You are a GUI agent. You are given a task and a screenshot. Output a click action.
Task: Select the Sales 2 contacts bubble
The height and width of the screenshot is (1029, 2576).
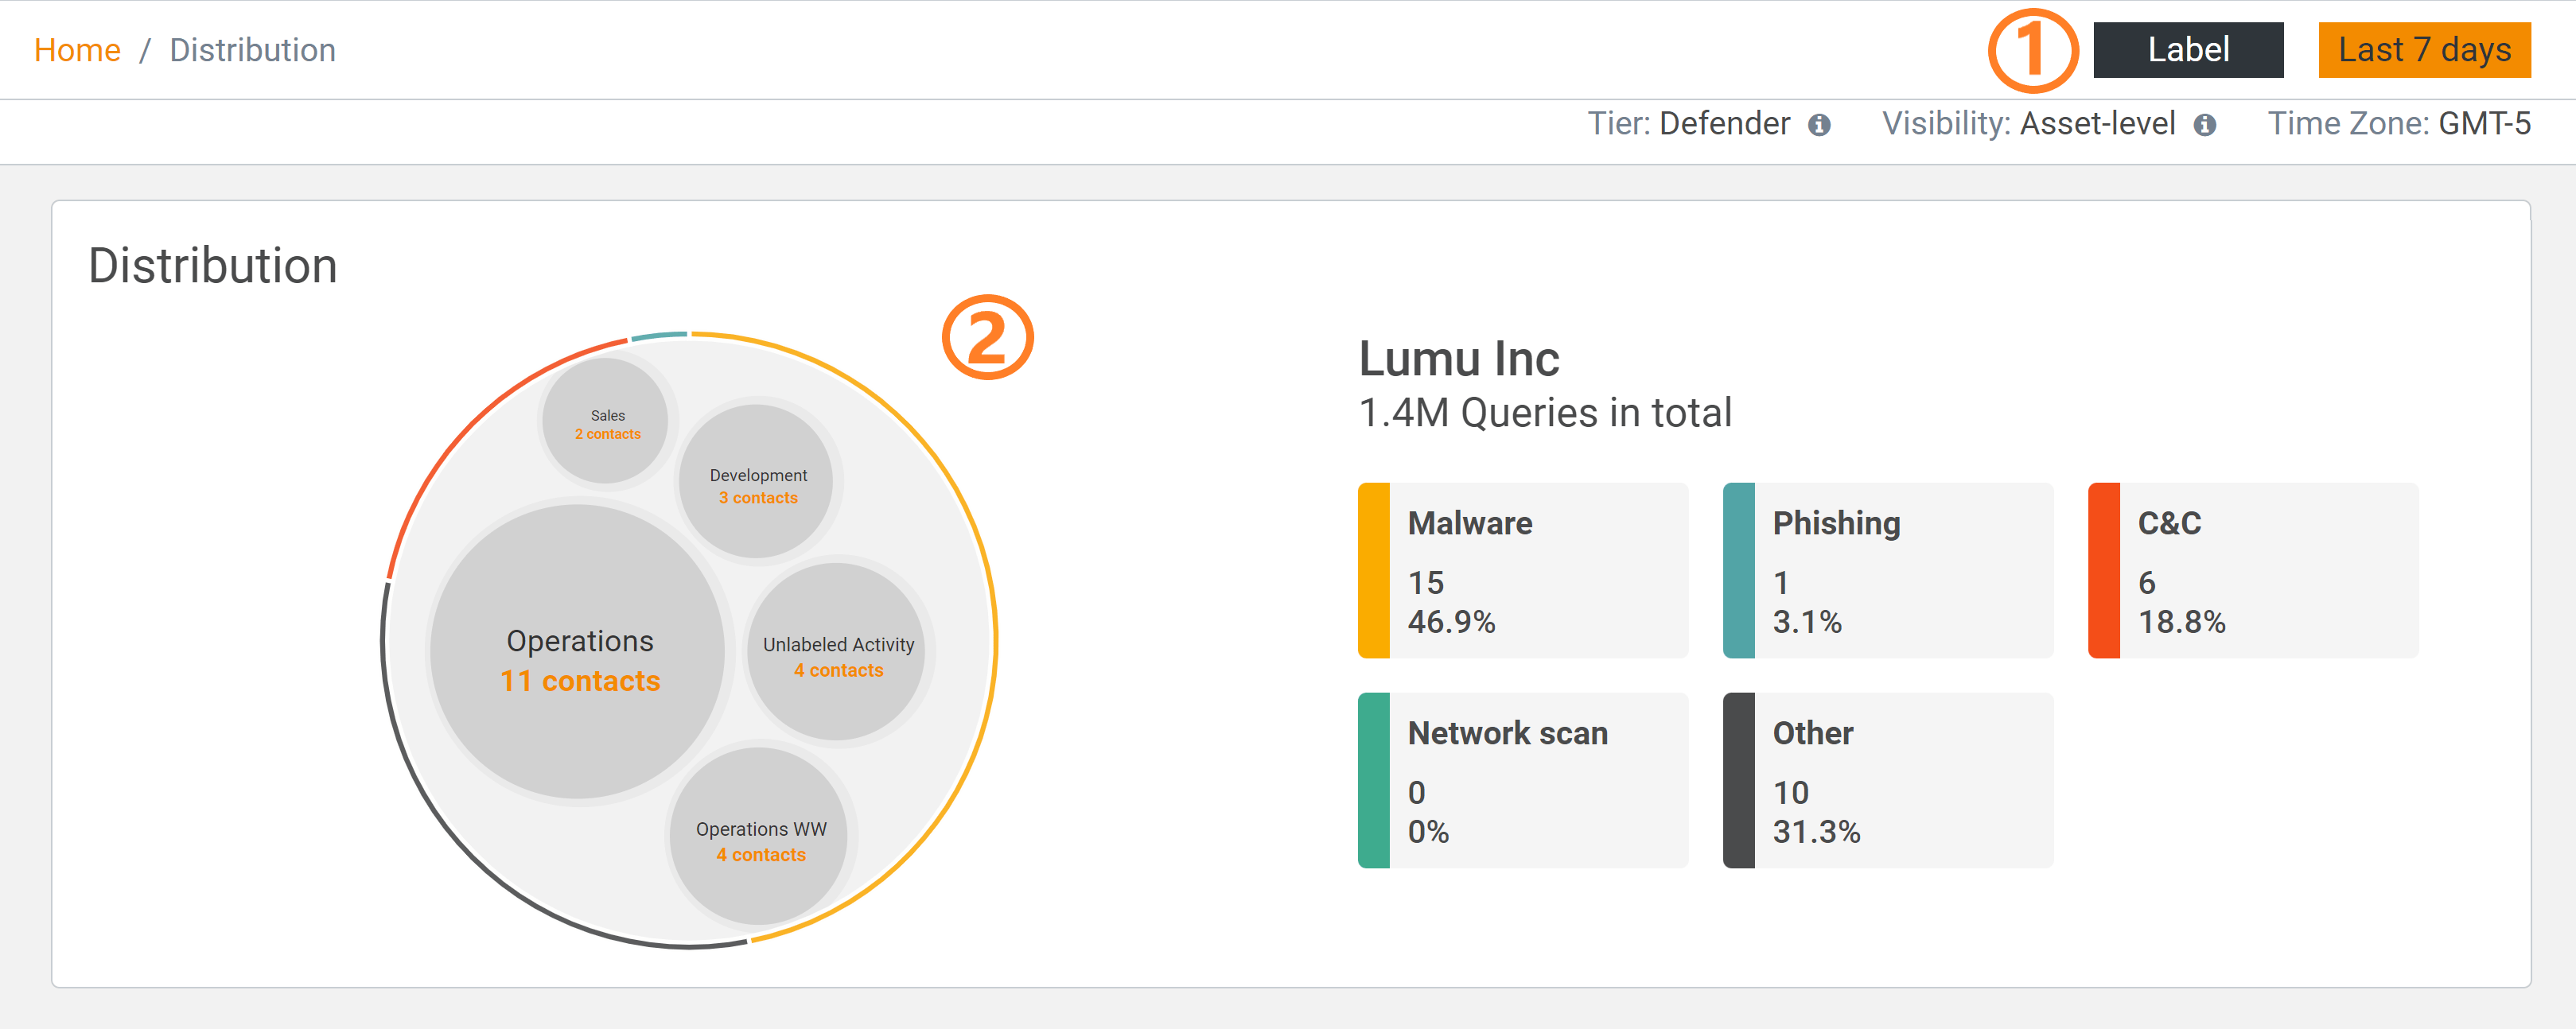606,422
